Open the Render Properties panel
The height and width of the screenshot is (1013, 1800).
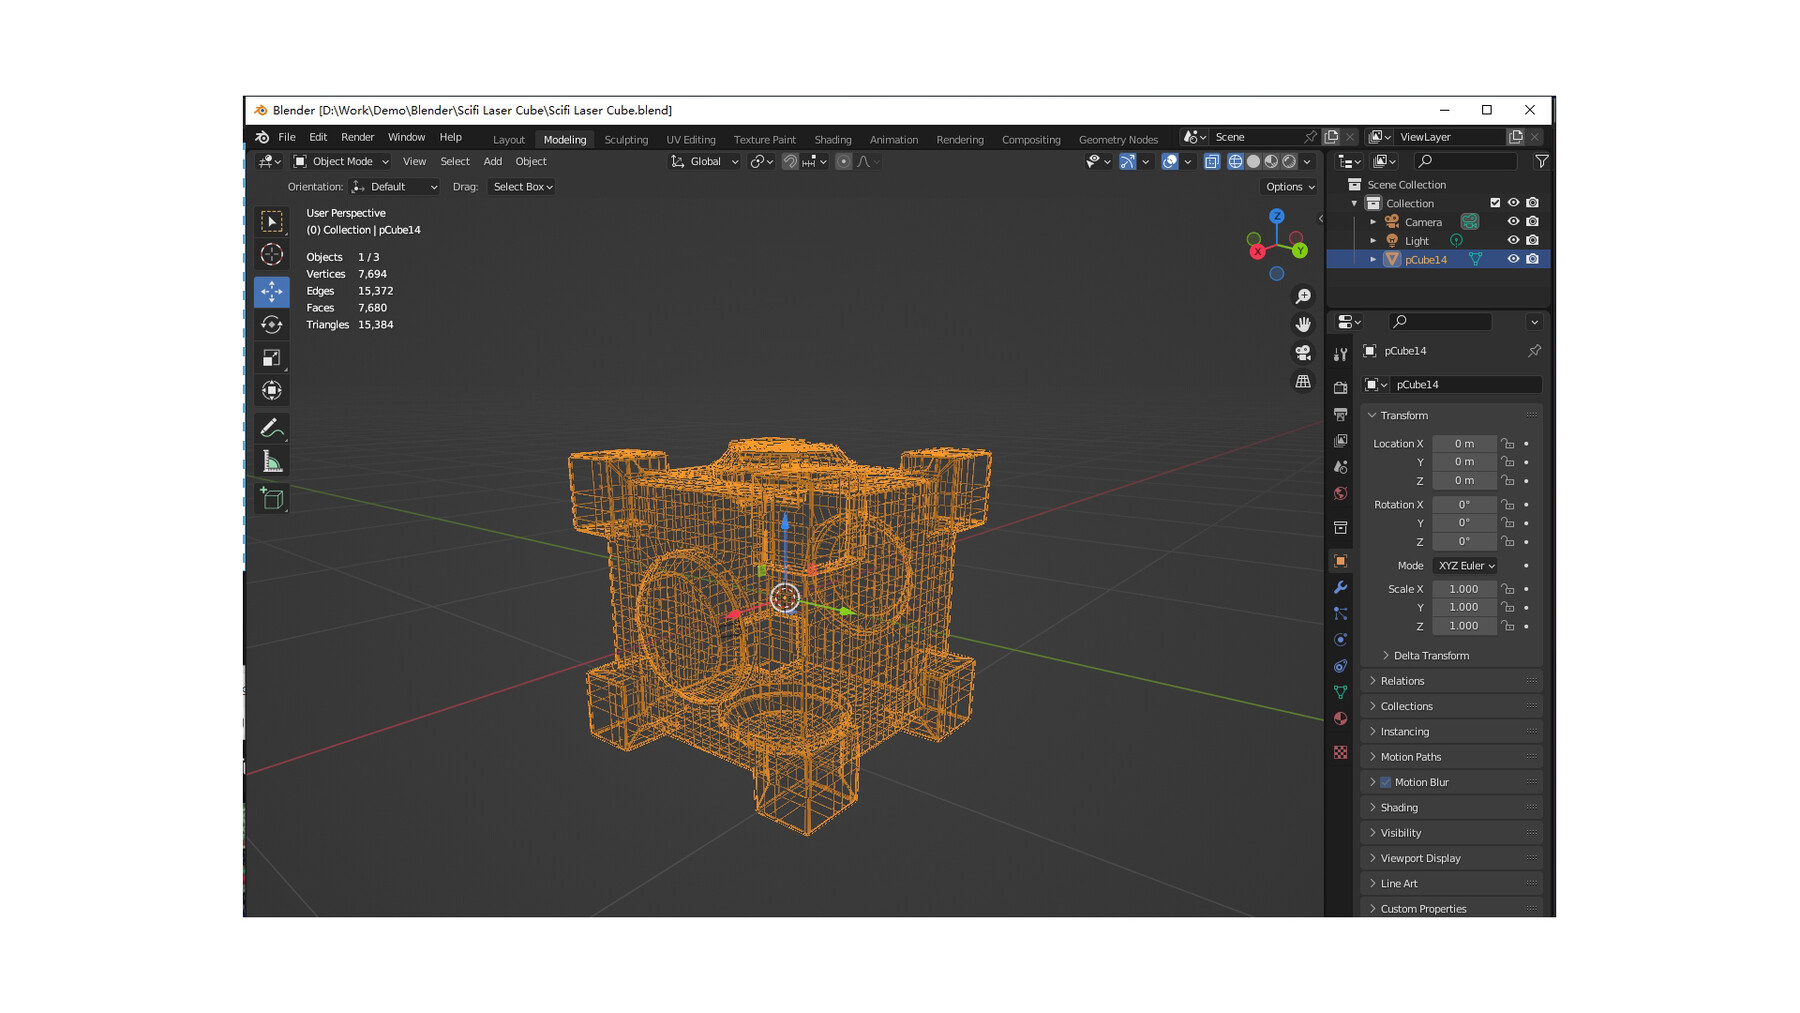[1340, 388]
